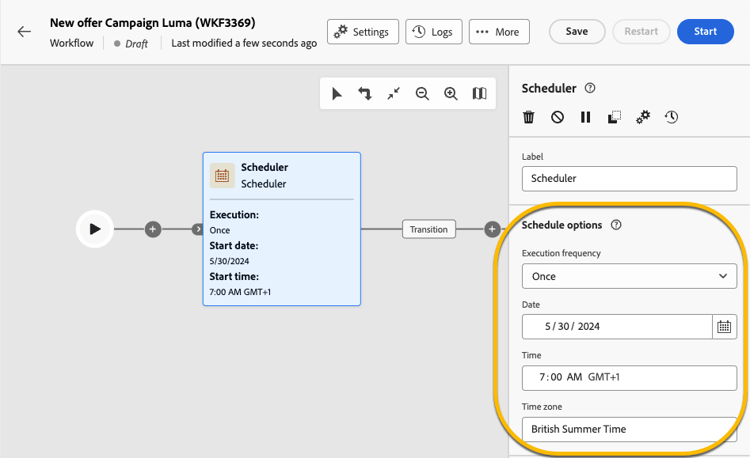Disable the Scheduler activity

(x=557, y=117)
